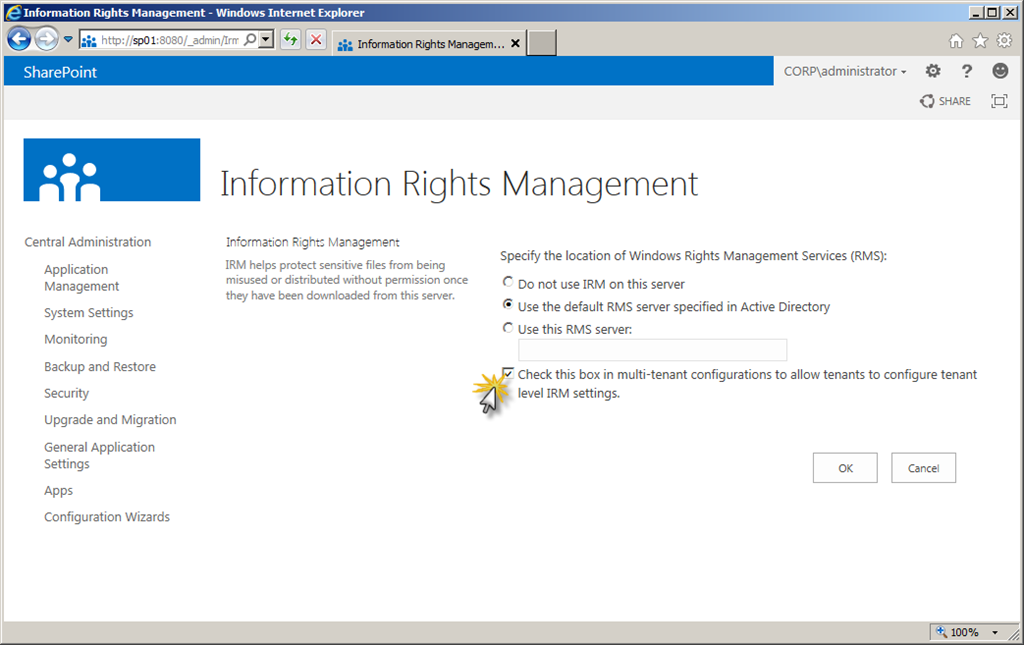Click the IRM helps protect sensitive files description
Viewport: 1024px width, 645px height.
[x=347, y=280]
